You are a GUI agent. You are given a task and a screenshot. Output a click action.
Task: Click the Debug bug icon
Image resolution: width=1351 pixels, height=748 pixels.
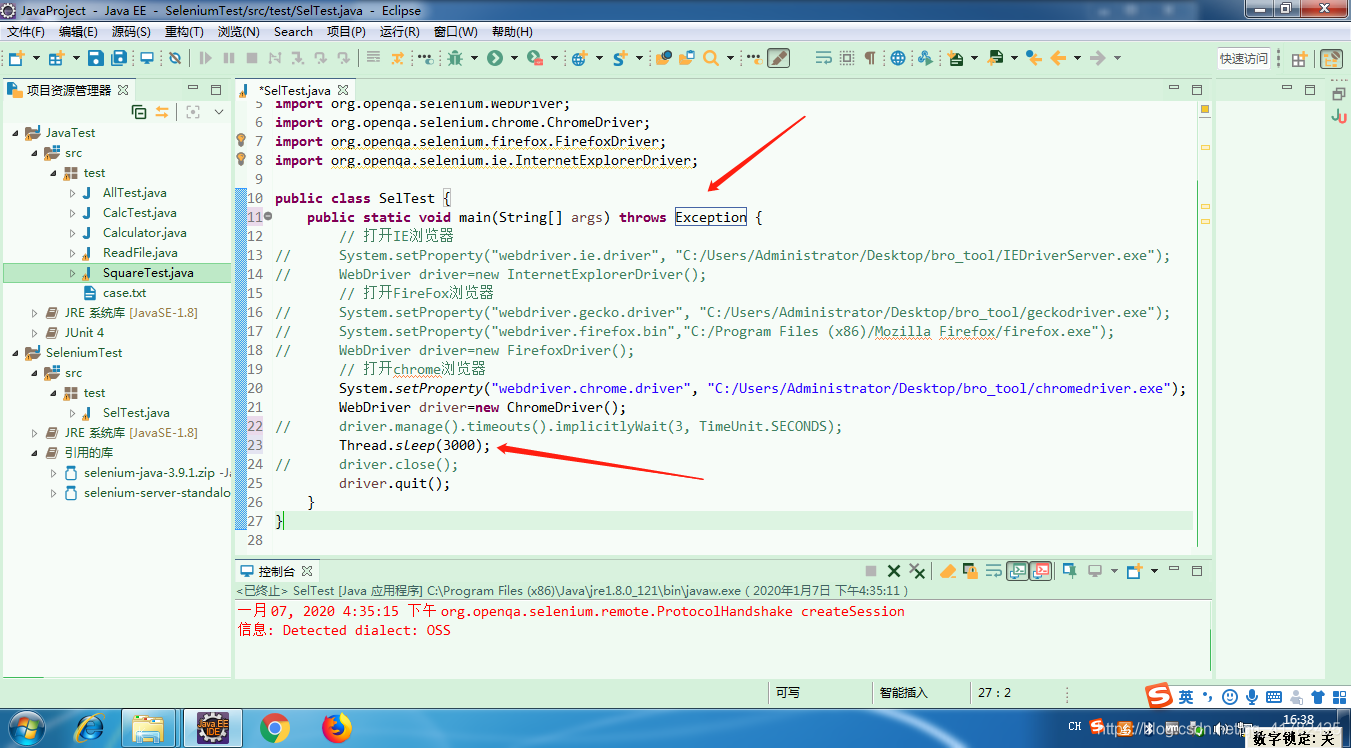point(455,58)
